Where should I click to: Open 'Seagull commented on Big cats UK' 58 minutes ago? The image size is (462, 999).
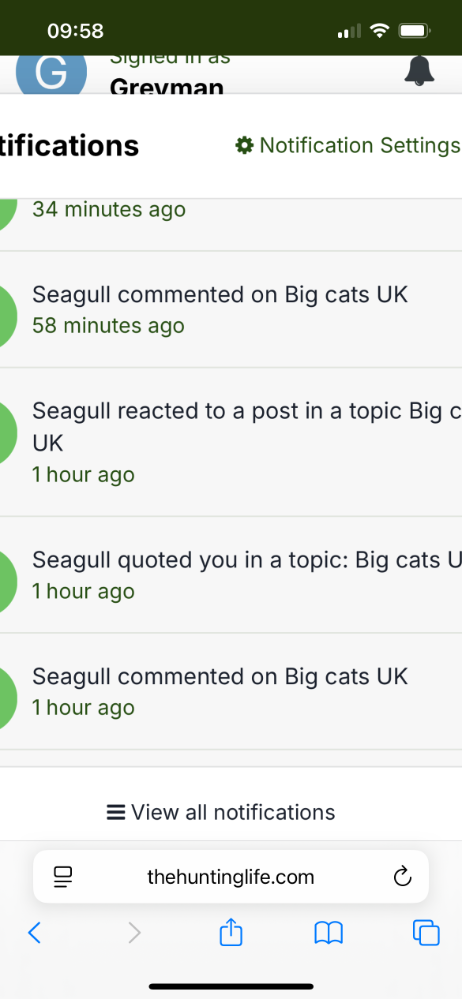[x=231, y=310]
